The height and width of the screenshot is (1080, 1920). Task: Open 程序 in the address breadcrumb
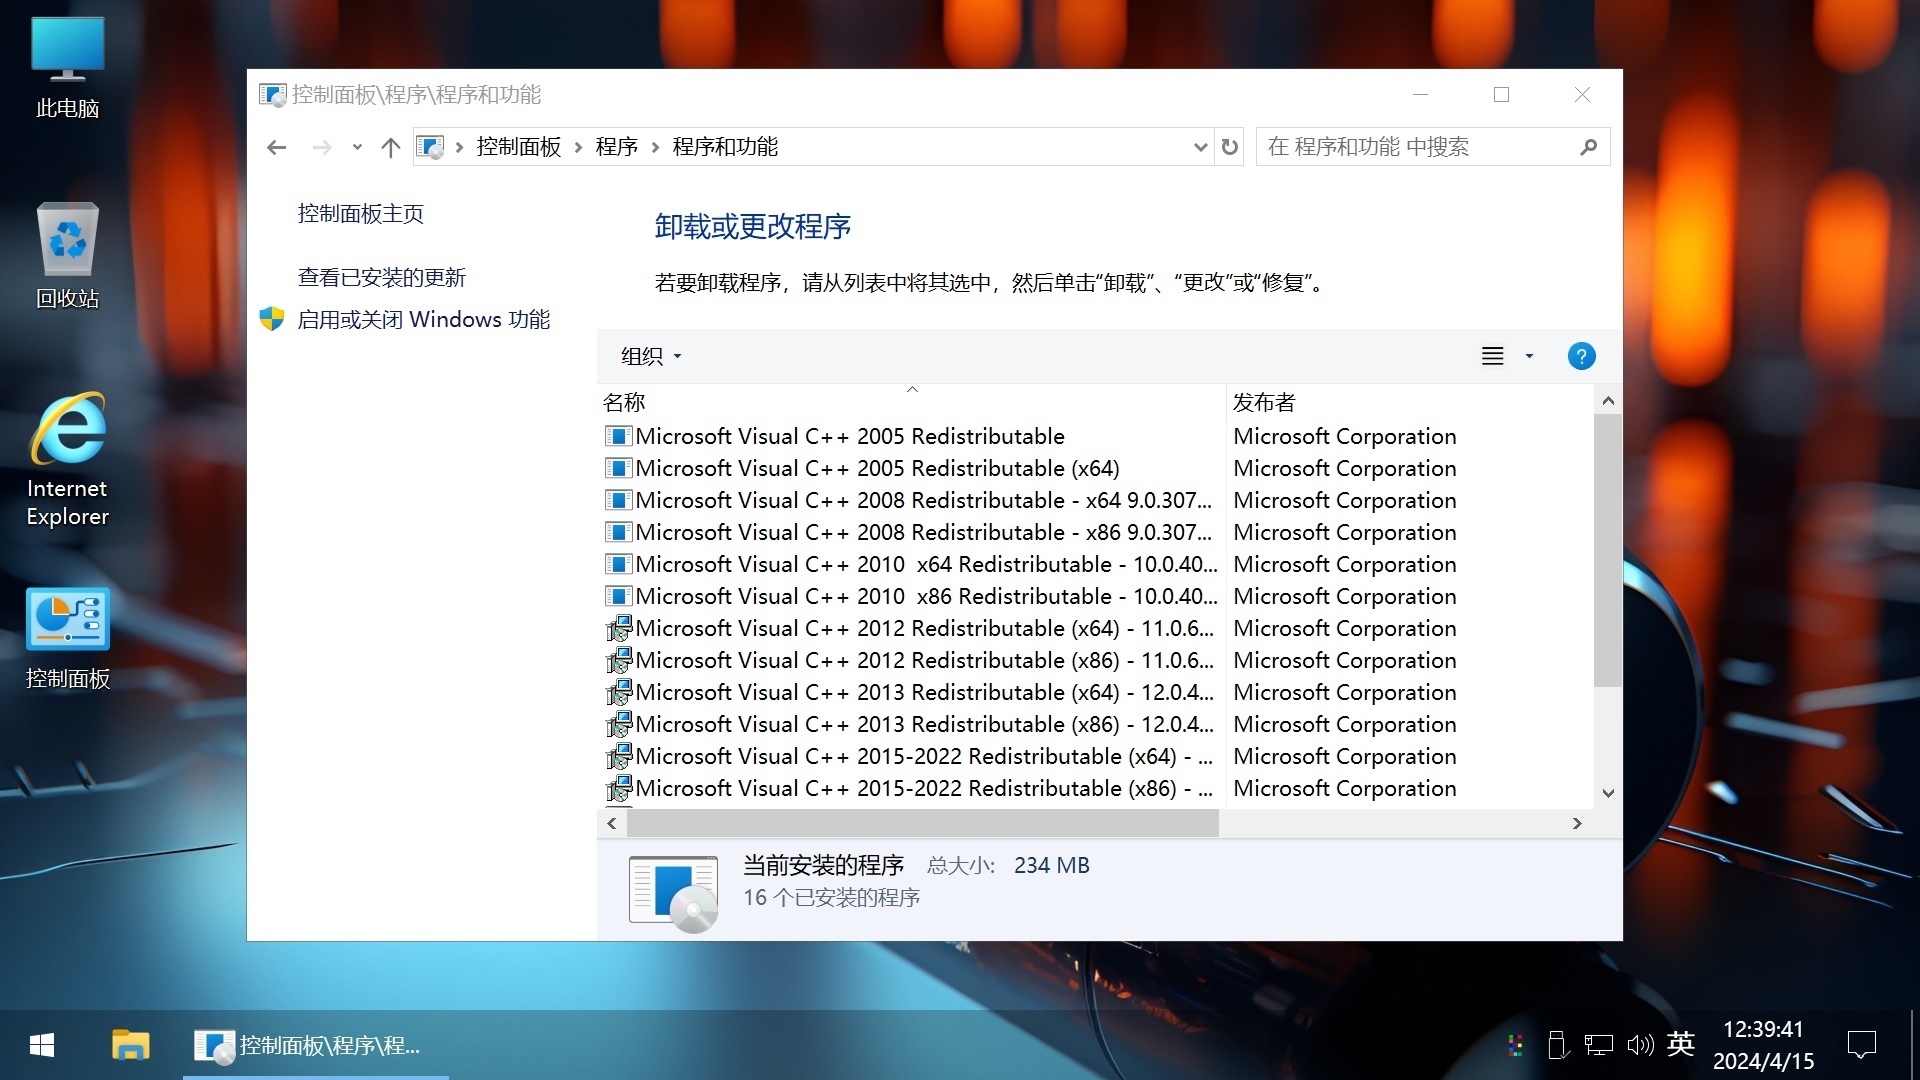pyautogui.click(x=617, y=146)
